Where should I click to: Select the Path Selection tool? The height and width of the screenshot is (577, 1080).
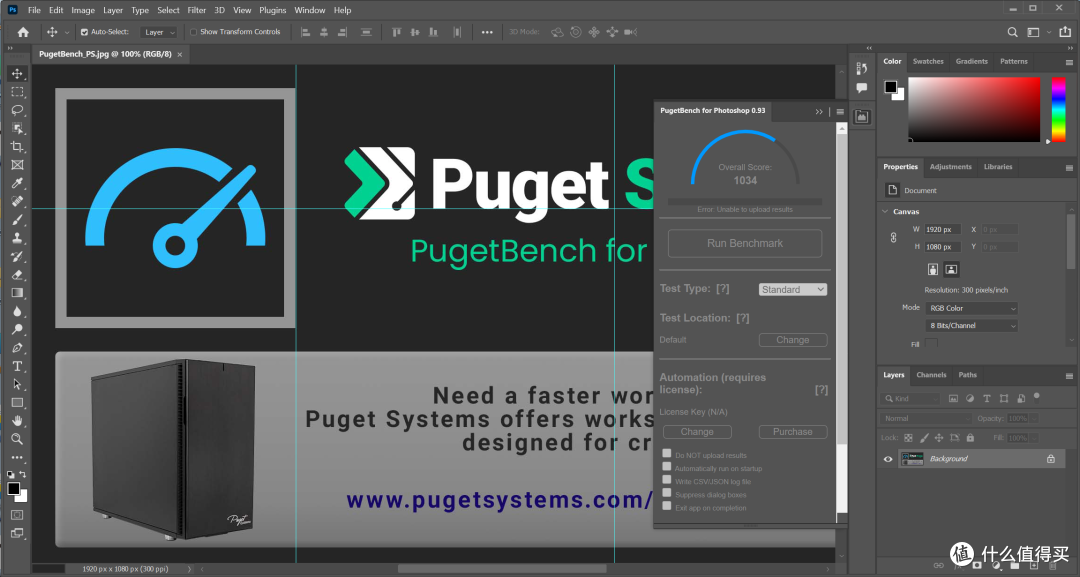click(17, 384)
